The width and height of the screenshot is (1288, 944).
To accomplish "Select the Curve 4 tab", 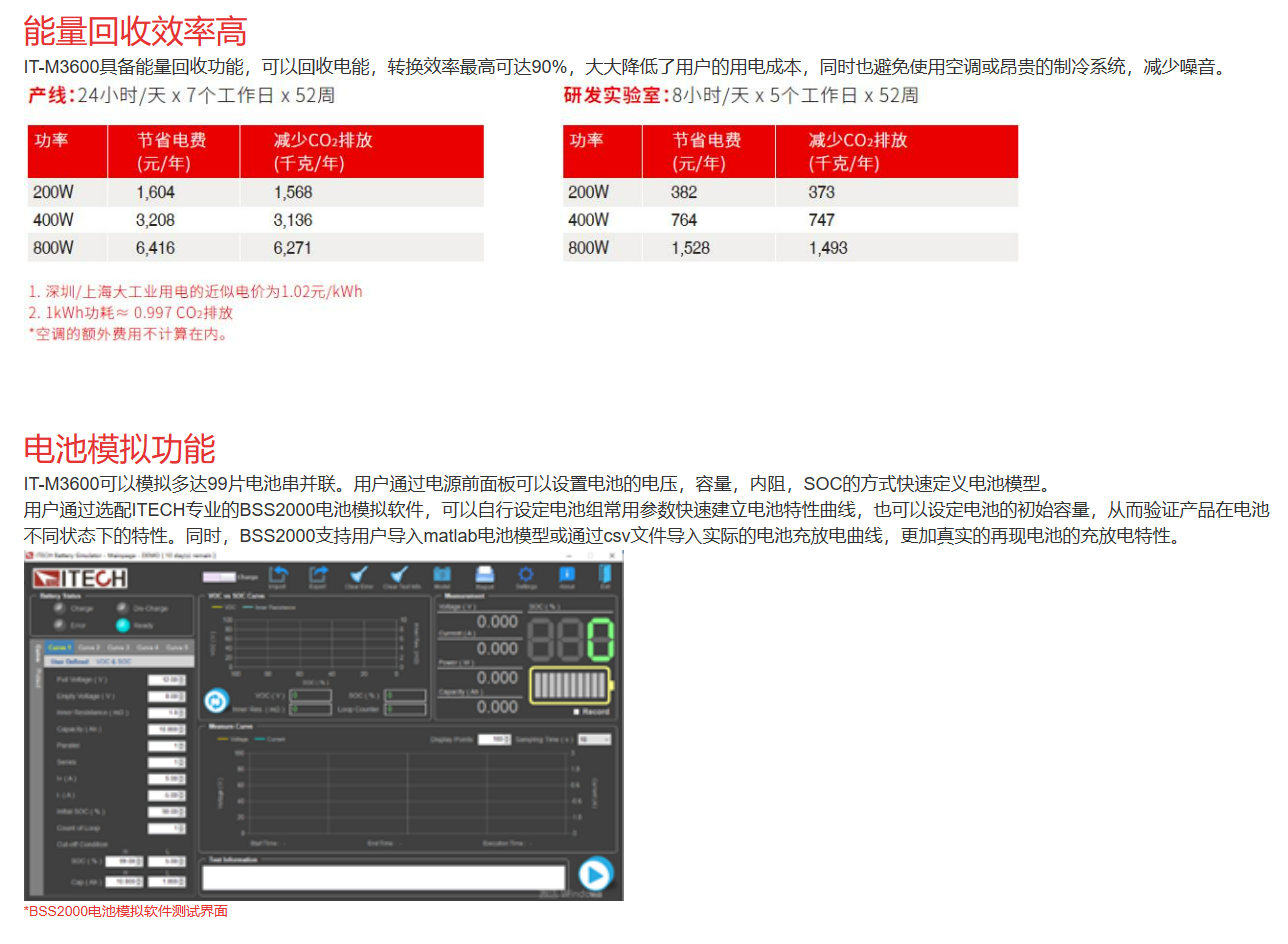I will click(147, 647).
